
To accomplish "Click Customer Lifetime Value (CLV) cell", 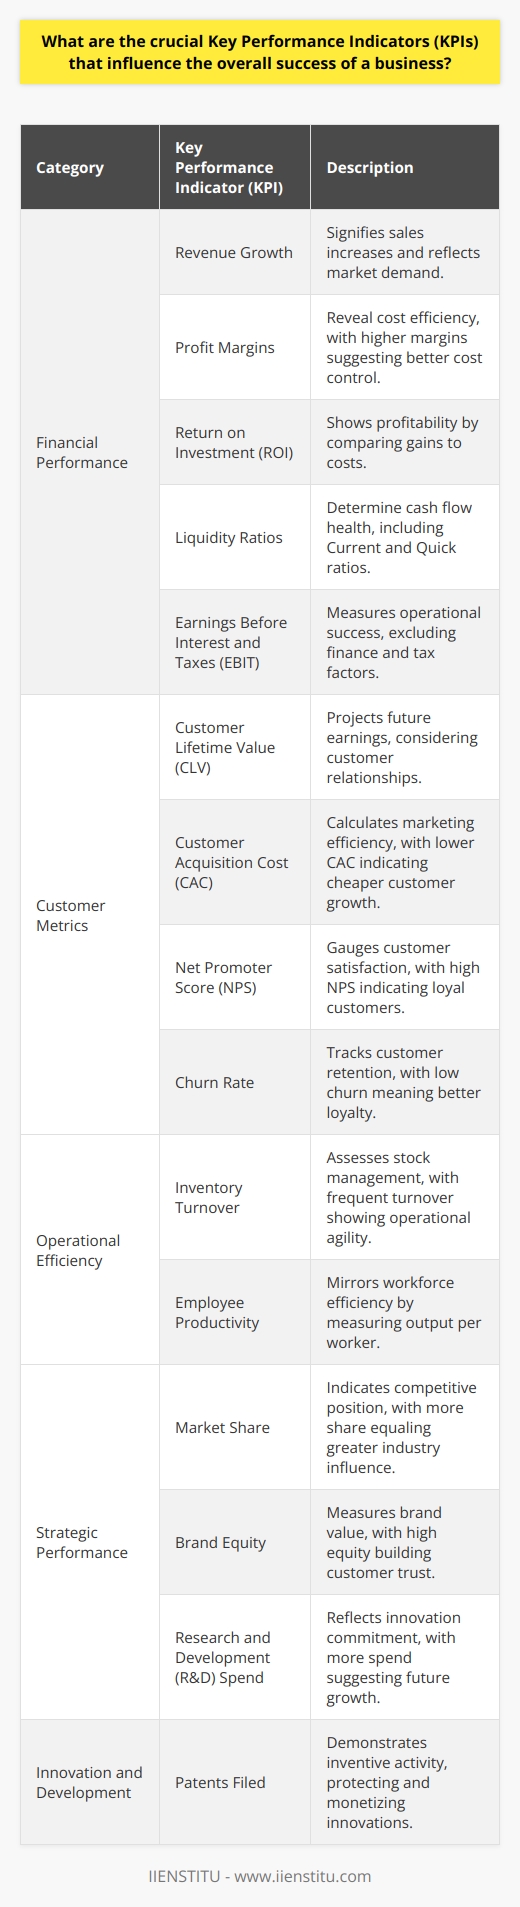I will (235, 747).
